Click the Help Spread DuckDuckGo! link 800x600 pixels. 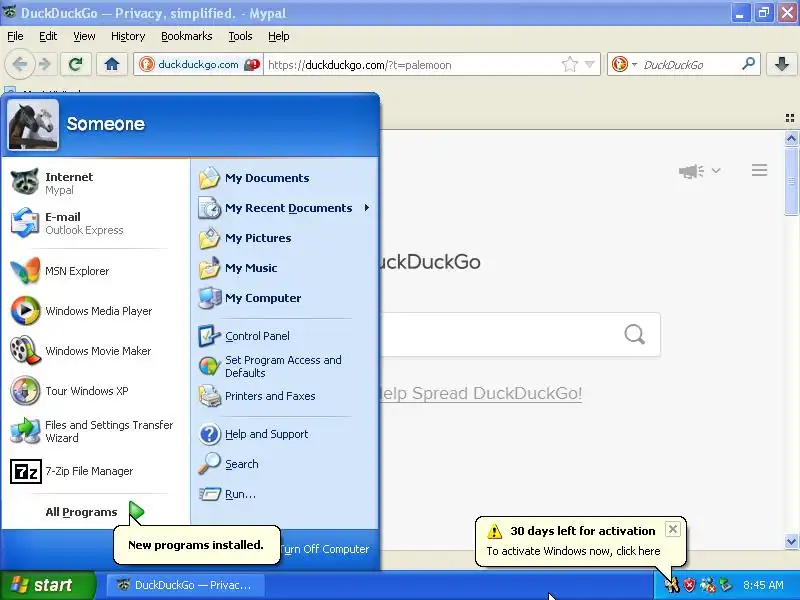(481, 393)
